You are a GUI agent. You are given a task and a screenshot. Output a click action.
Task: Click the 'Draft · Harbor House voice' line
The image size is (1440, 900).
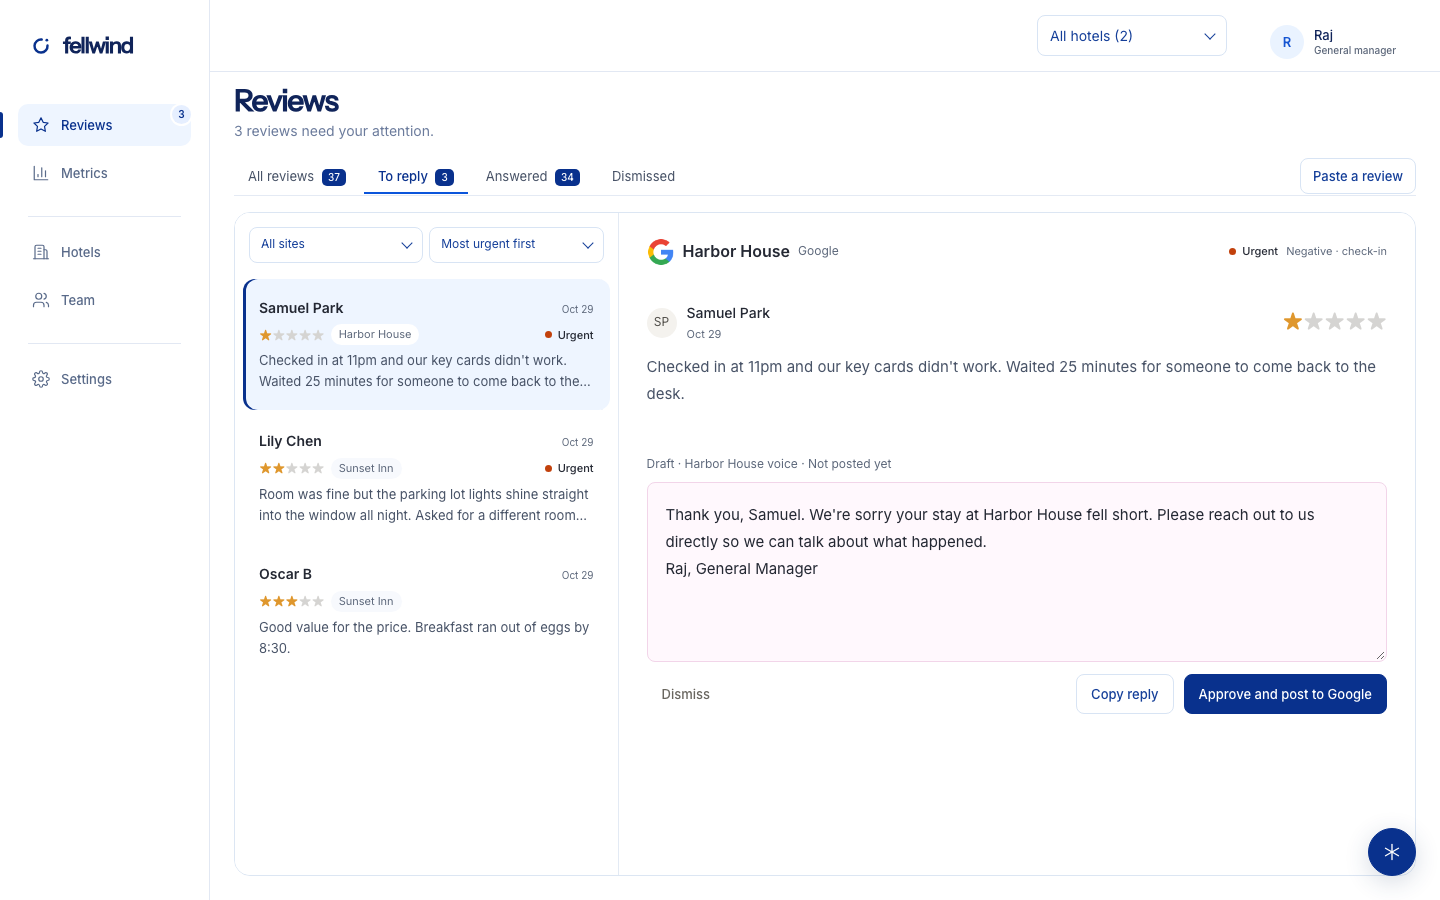pos(769,464)
